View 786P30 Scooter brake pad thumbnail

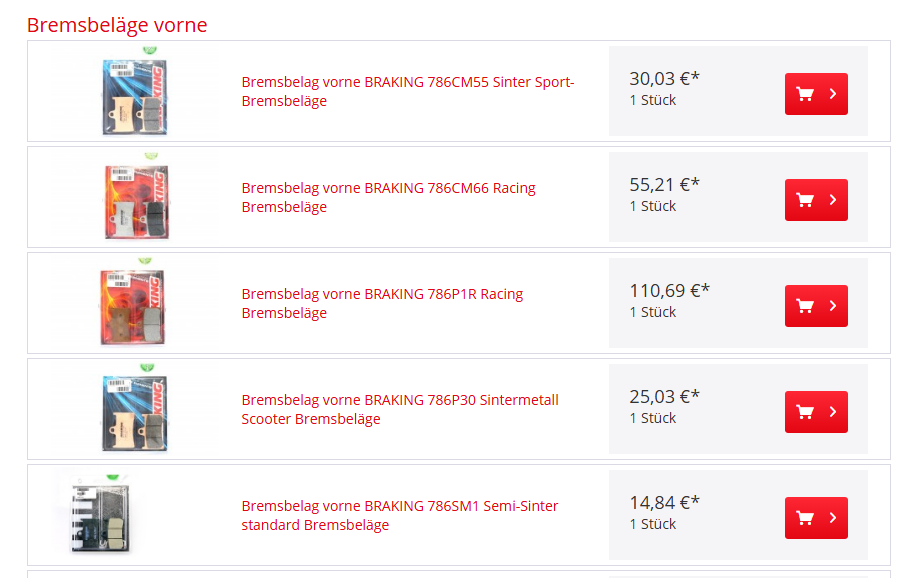pos(134,412)
